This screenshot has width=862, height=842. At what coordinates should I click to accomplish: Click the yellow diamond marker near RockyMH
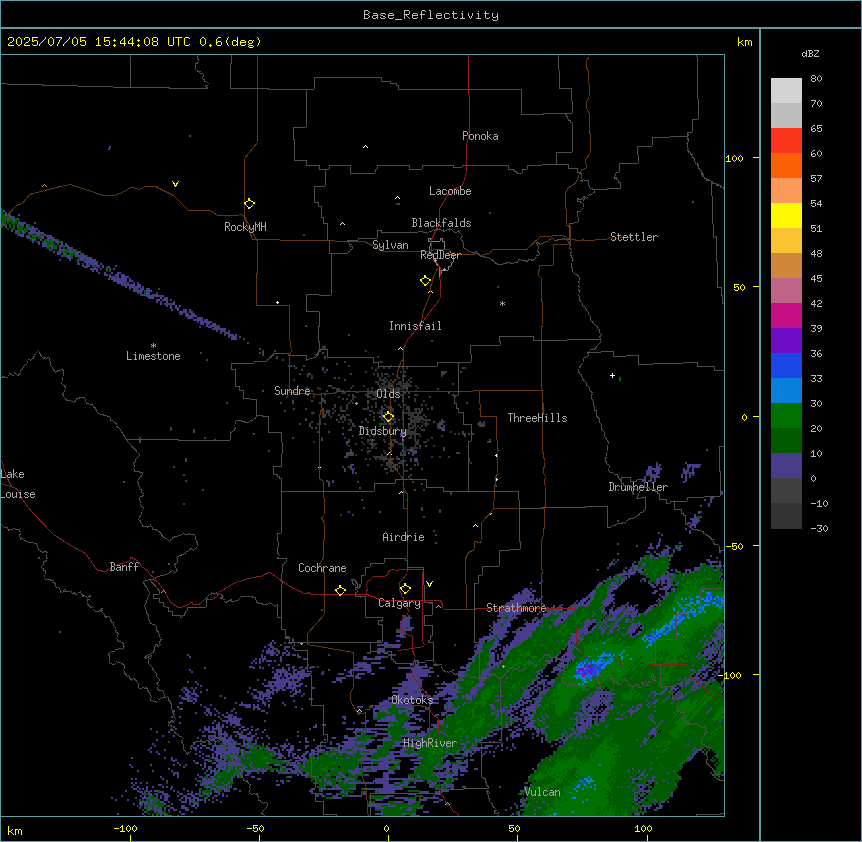[249, 204]
